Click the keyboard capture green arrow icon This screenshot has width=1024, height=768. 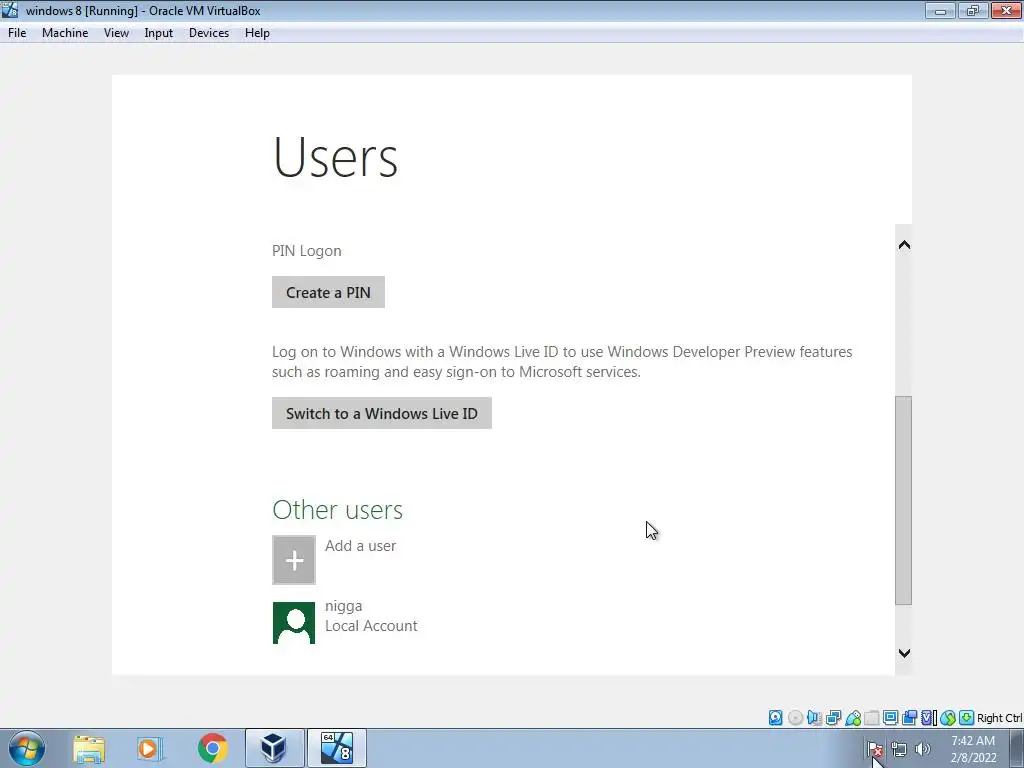[x=967, y=718]
